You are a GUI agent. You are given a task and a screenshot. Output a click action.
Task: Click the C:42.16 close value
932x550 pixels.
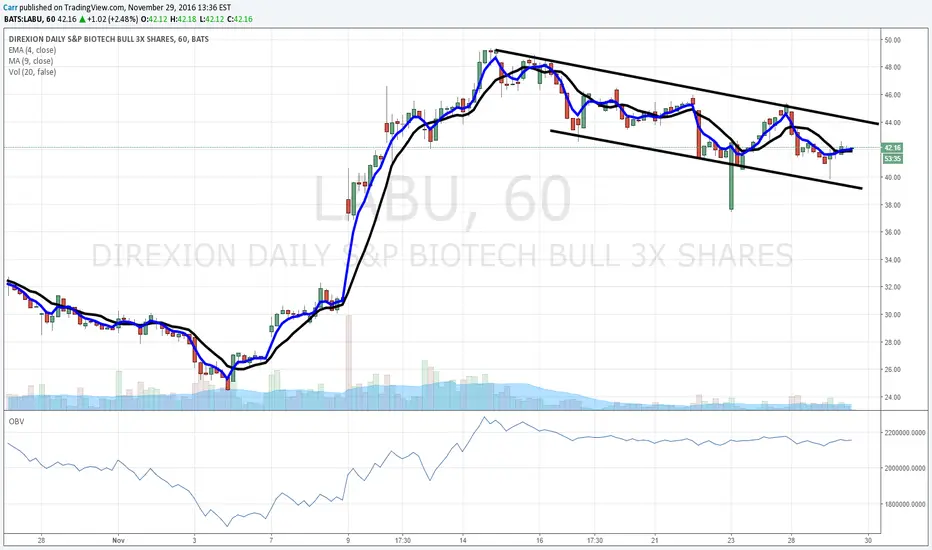click(239, 19)
